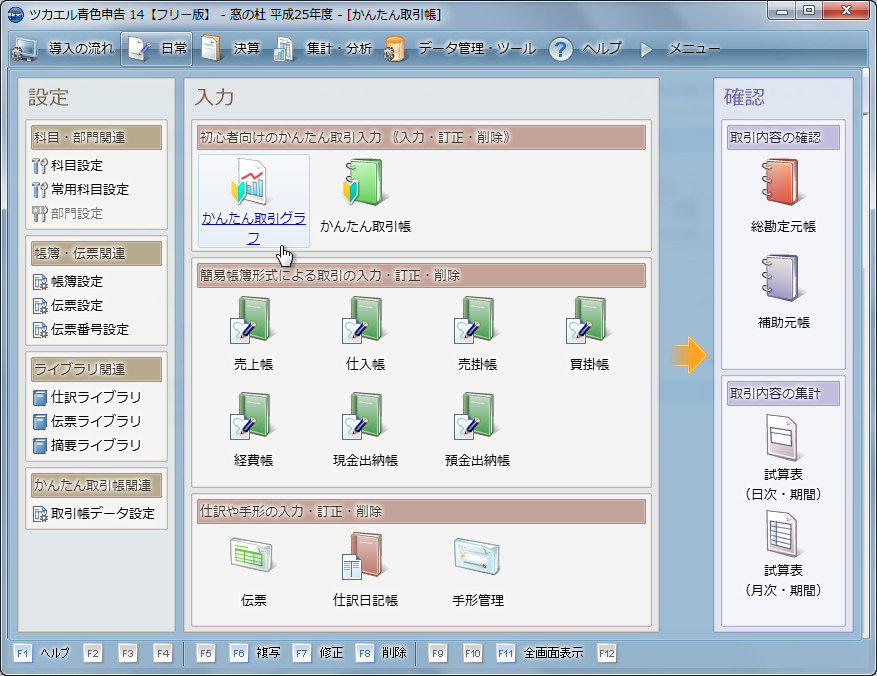Open the 売上帳 ledger icon

tap(251, 320)
